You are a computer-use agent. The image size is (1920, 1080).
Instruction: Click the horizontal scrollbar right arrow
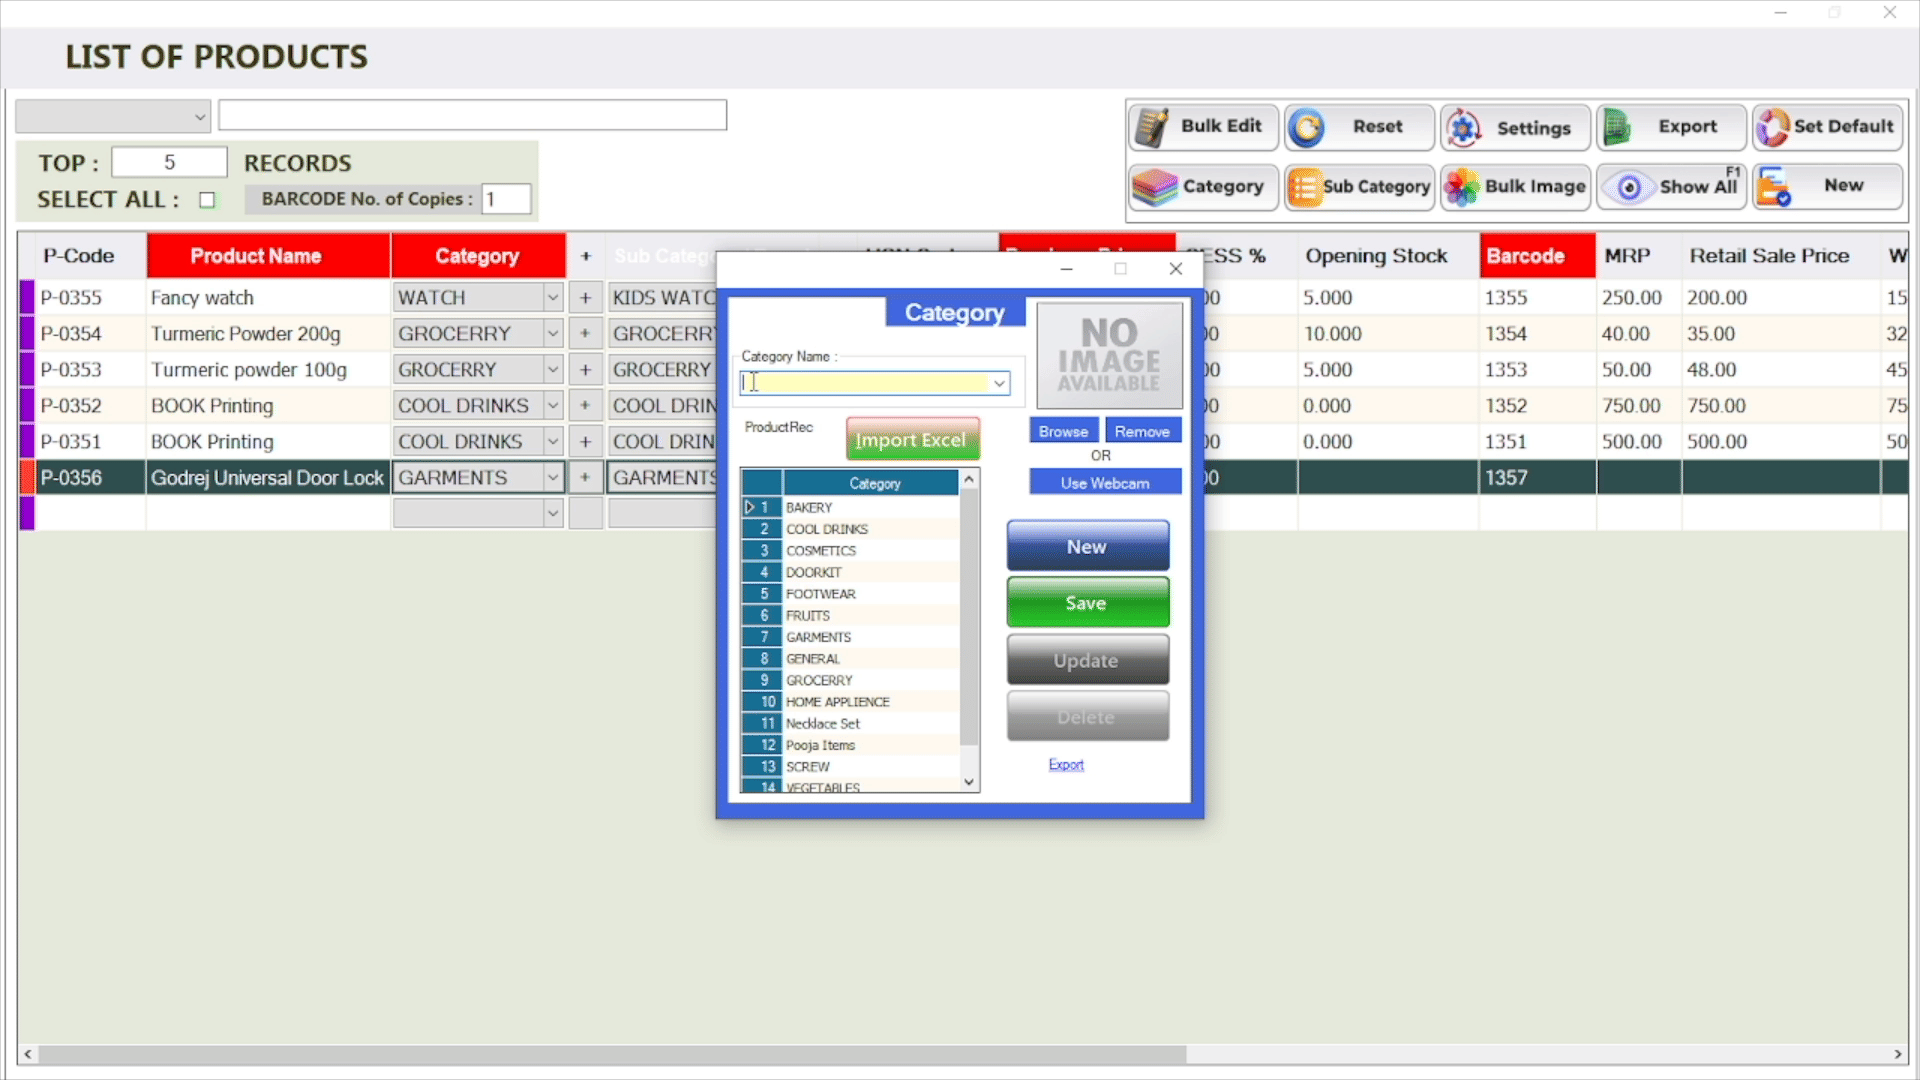pos(1897,1054)
